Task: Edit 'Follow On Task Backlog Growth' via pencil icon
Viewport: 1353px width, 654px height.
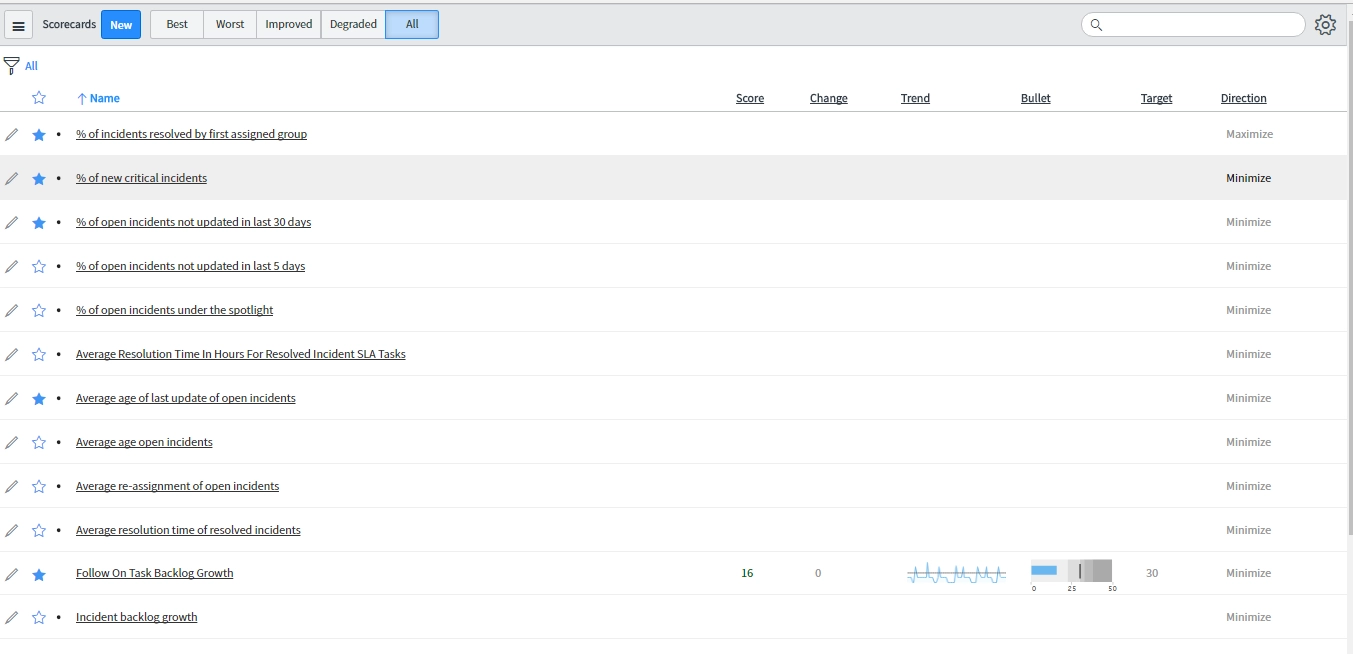Action: tap(12, 573)
